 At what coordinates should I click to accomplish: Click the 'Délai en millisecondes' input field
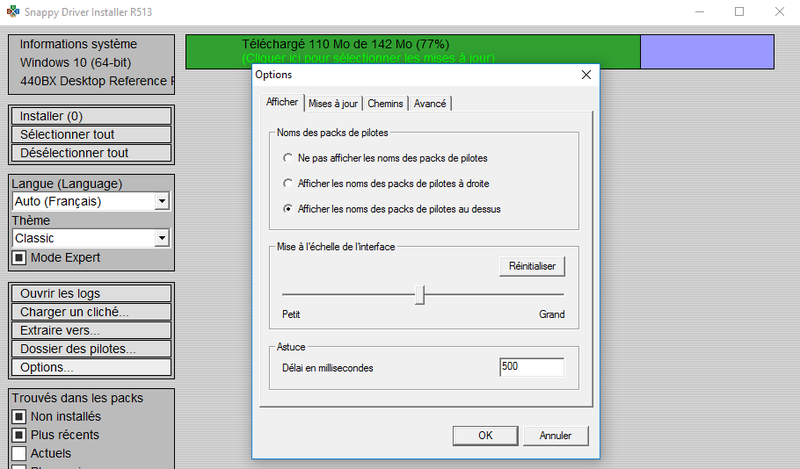pyautogui.click(x=531, y=367)
